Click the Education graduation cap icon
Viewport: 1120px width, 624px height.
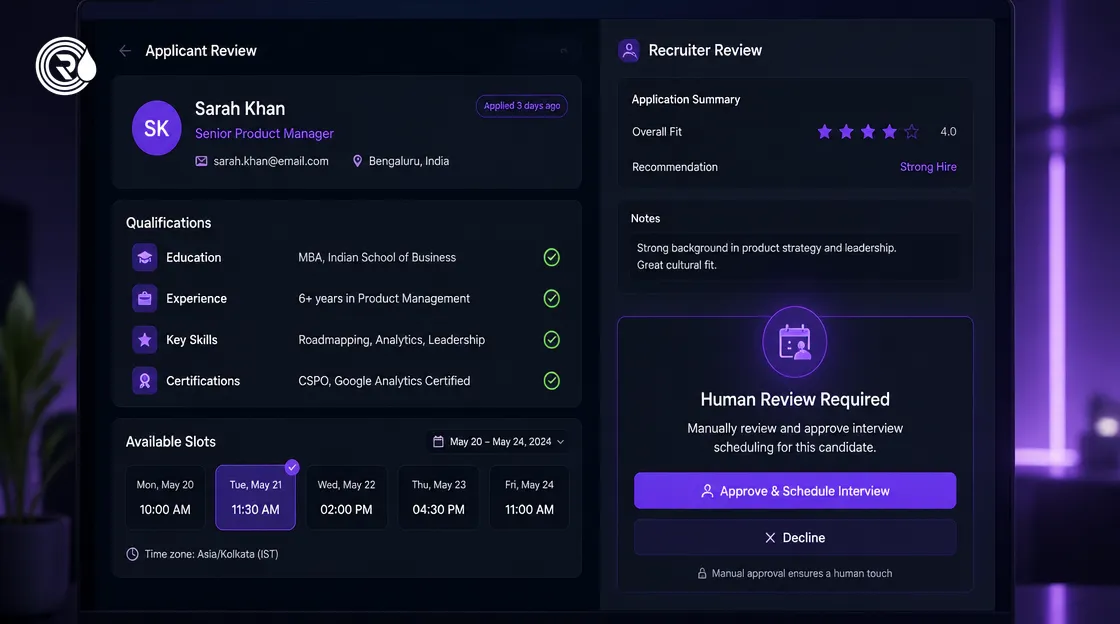pyautogui.click(x=144, y=258)
